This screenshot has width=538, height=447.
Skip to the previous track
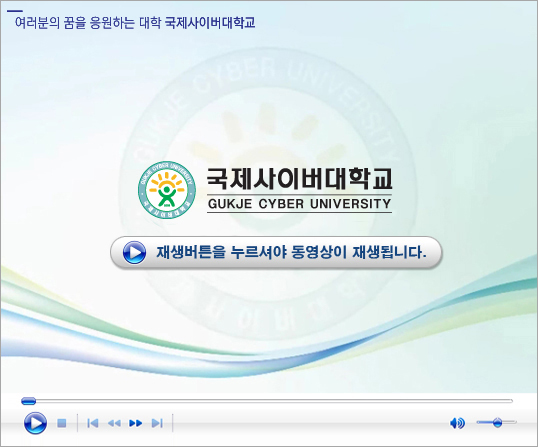[x=93, y=423]
